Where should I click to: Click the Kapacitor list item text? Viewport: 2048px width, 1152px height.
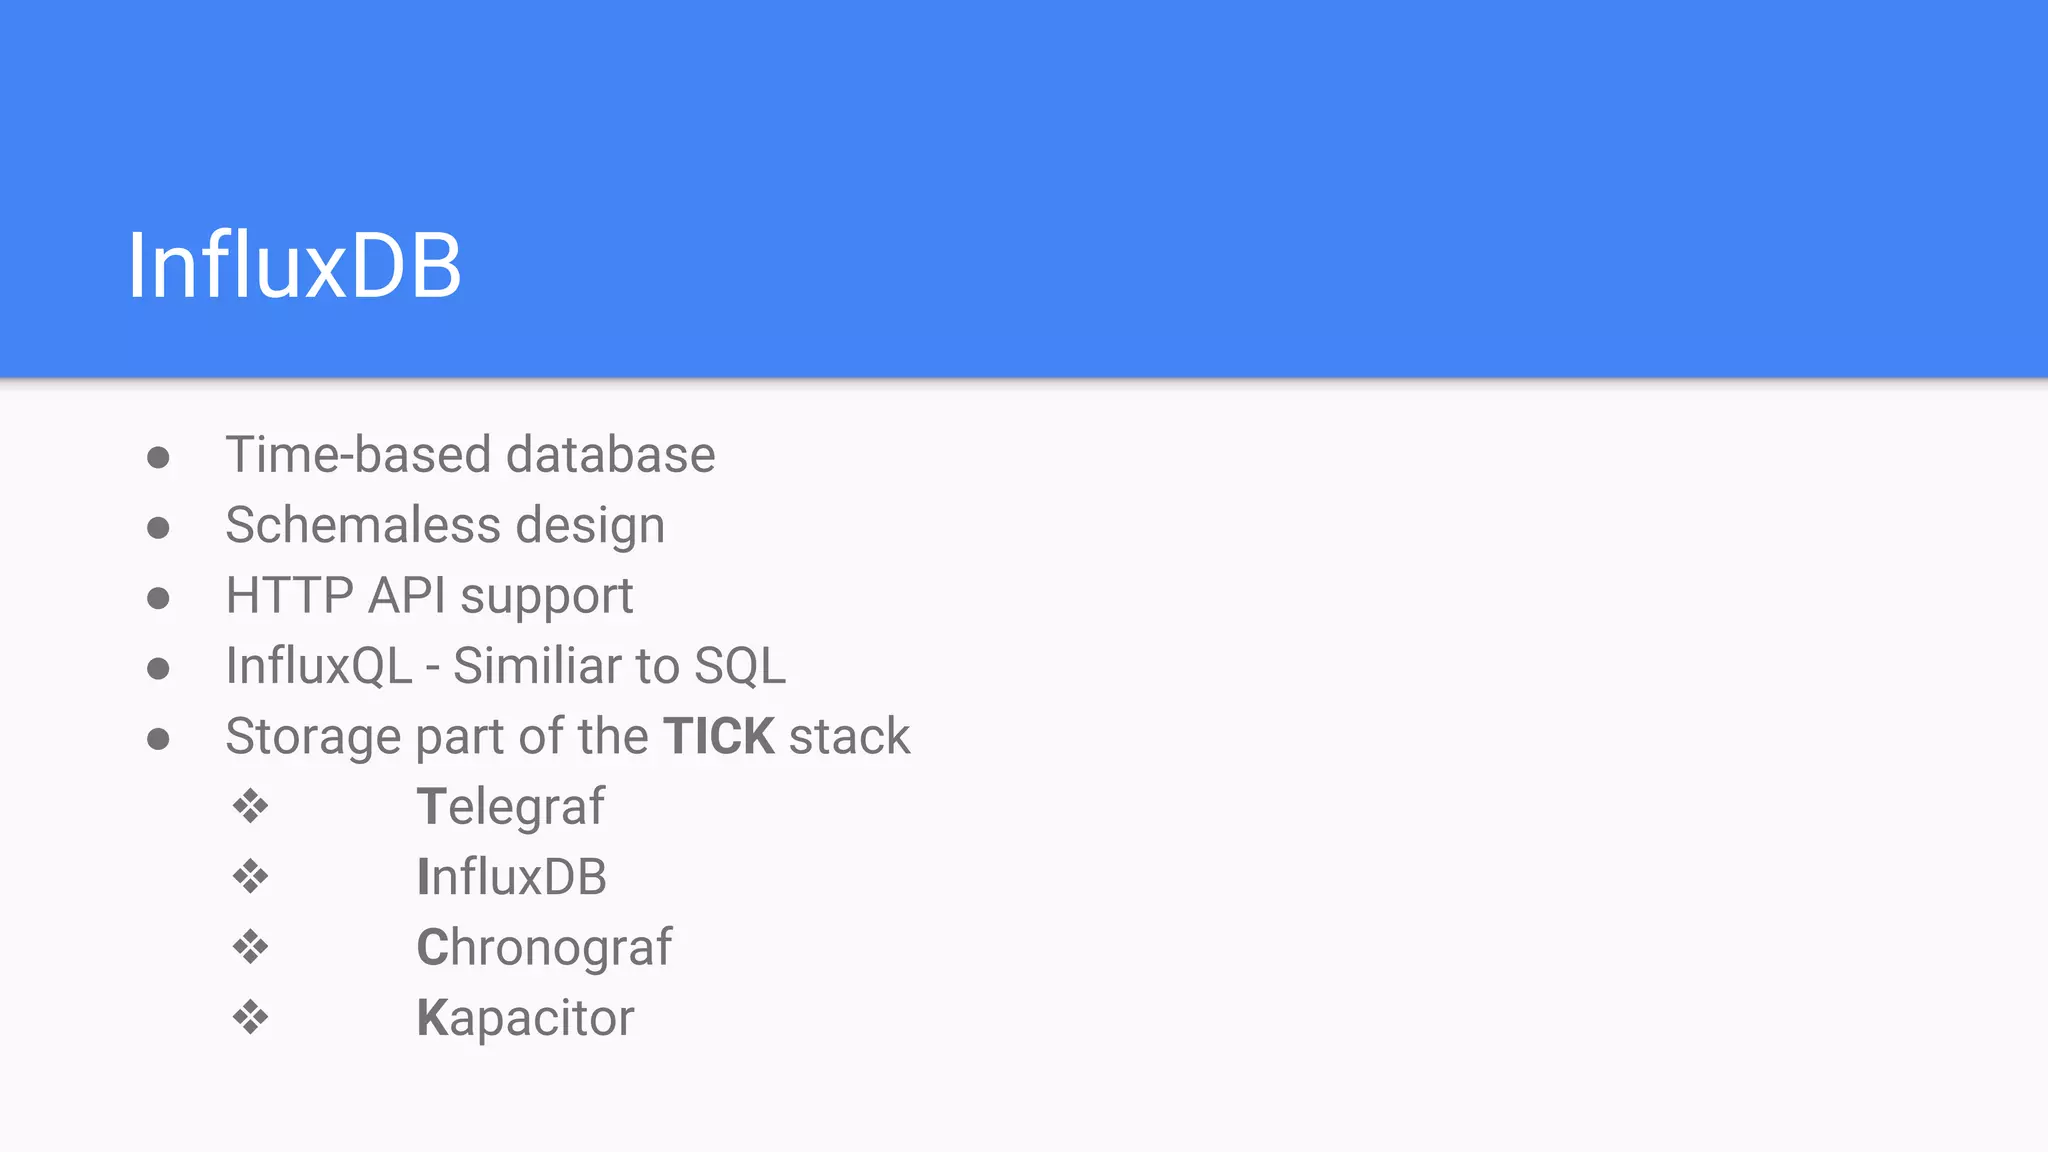coord(525,1018)
